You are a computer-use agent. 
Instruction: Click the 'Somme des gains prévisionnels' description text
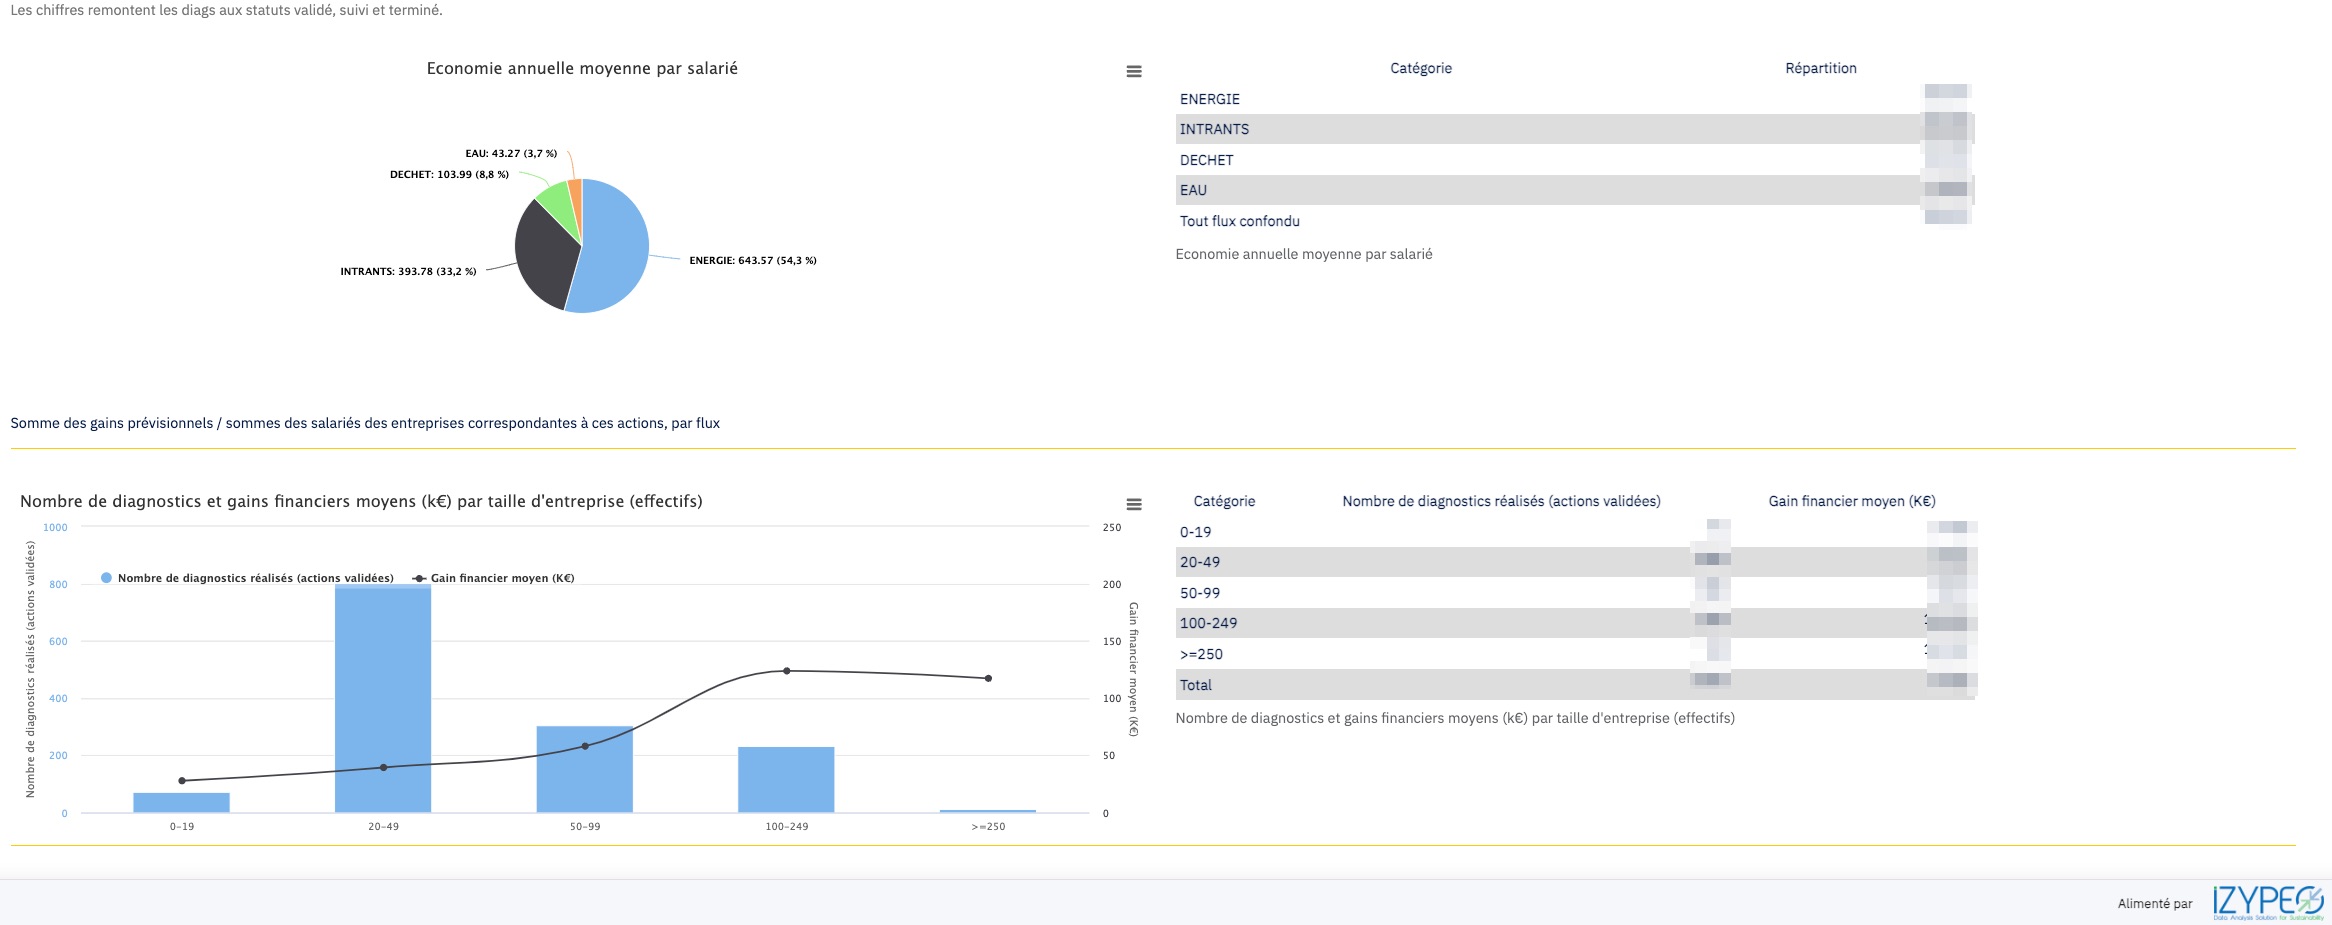(365, 423)
